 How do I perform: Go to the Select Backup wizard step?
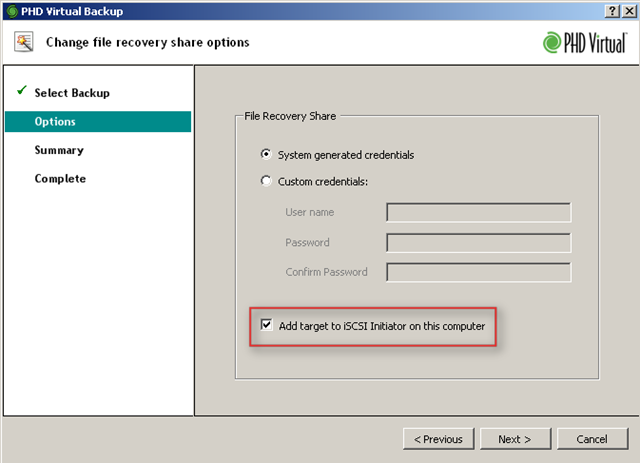point(72,93)
